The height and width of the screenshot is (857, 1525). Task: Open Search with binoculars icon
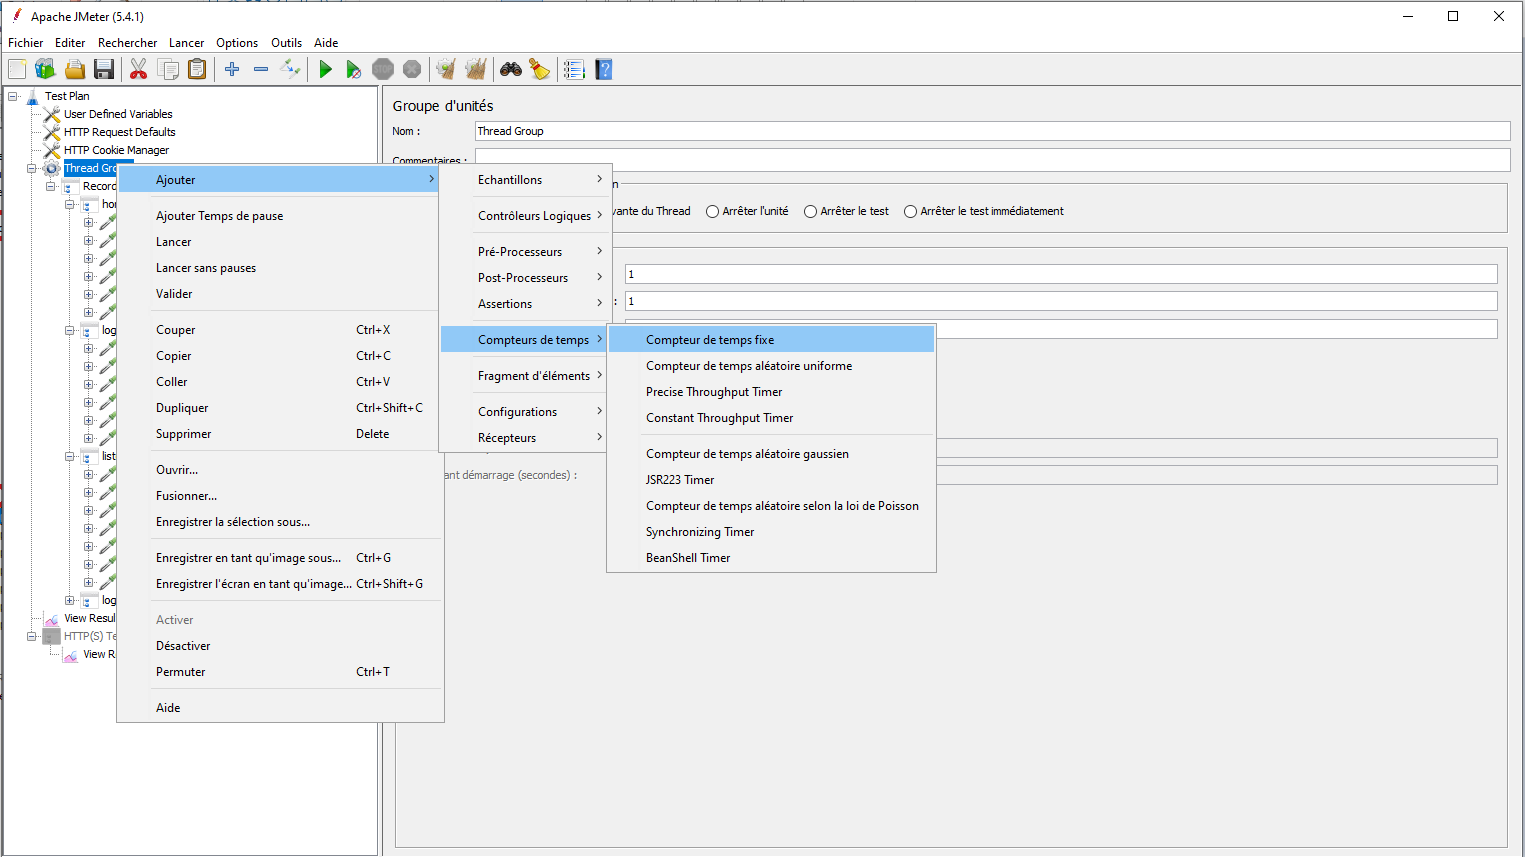coord(511,69)
